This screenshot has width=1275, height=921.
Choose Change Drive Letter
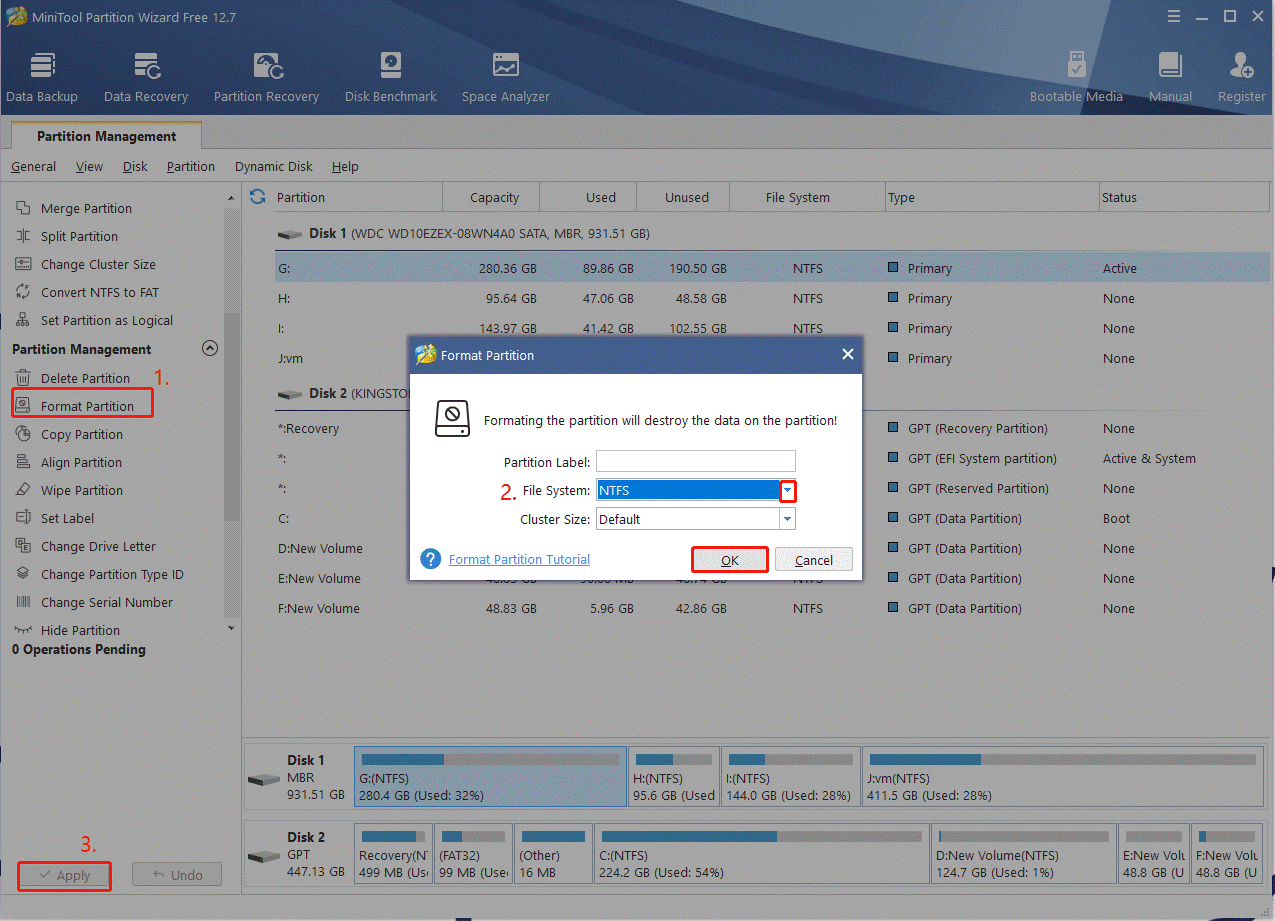tap(98, 546)
